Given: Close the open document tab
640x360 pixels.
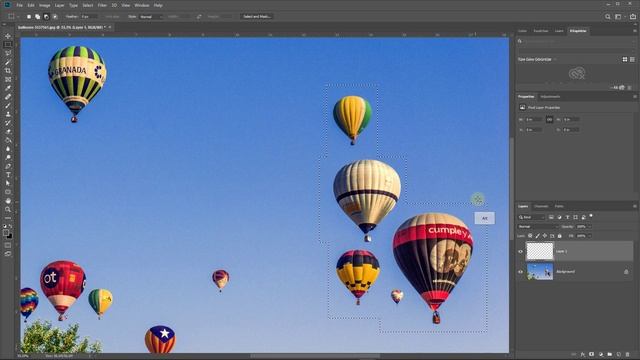Looking at the screenshot, I should pos(110,27).
